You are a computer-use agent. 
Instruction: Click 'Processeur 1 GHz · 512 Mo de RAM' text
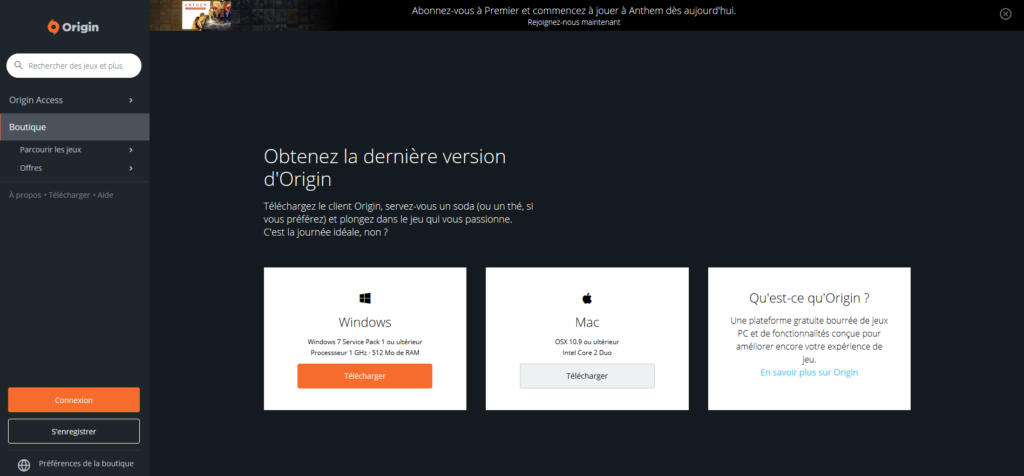(x=365, y=353)
